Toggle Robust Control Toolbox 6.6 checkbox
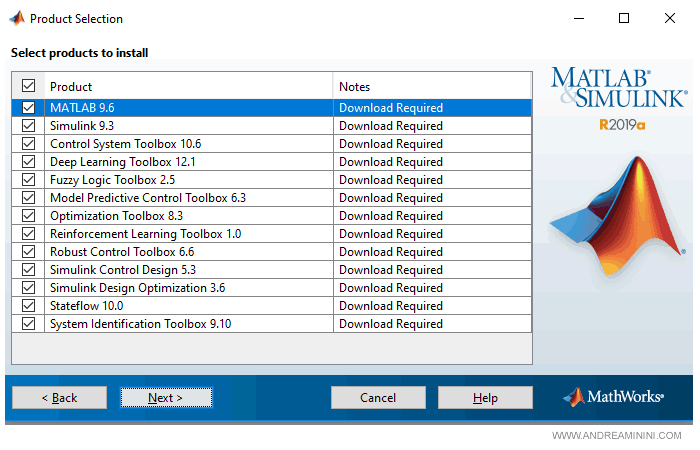The image size is (700, 450). (x=29, y=251)
